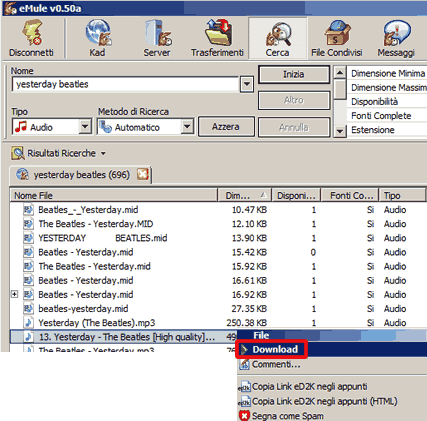Open the Nome search history dropdown
This screenshot has width=427, height=421.
(247, 84)
